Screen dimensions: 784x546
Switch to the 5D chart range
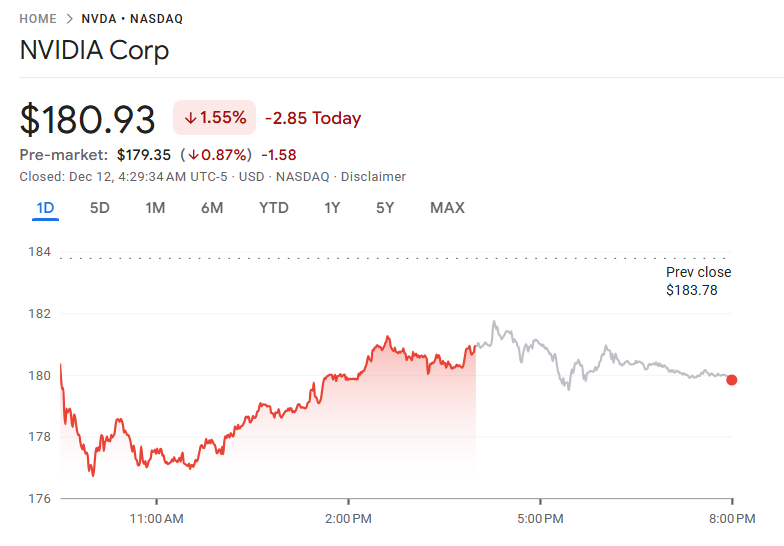100,208
